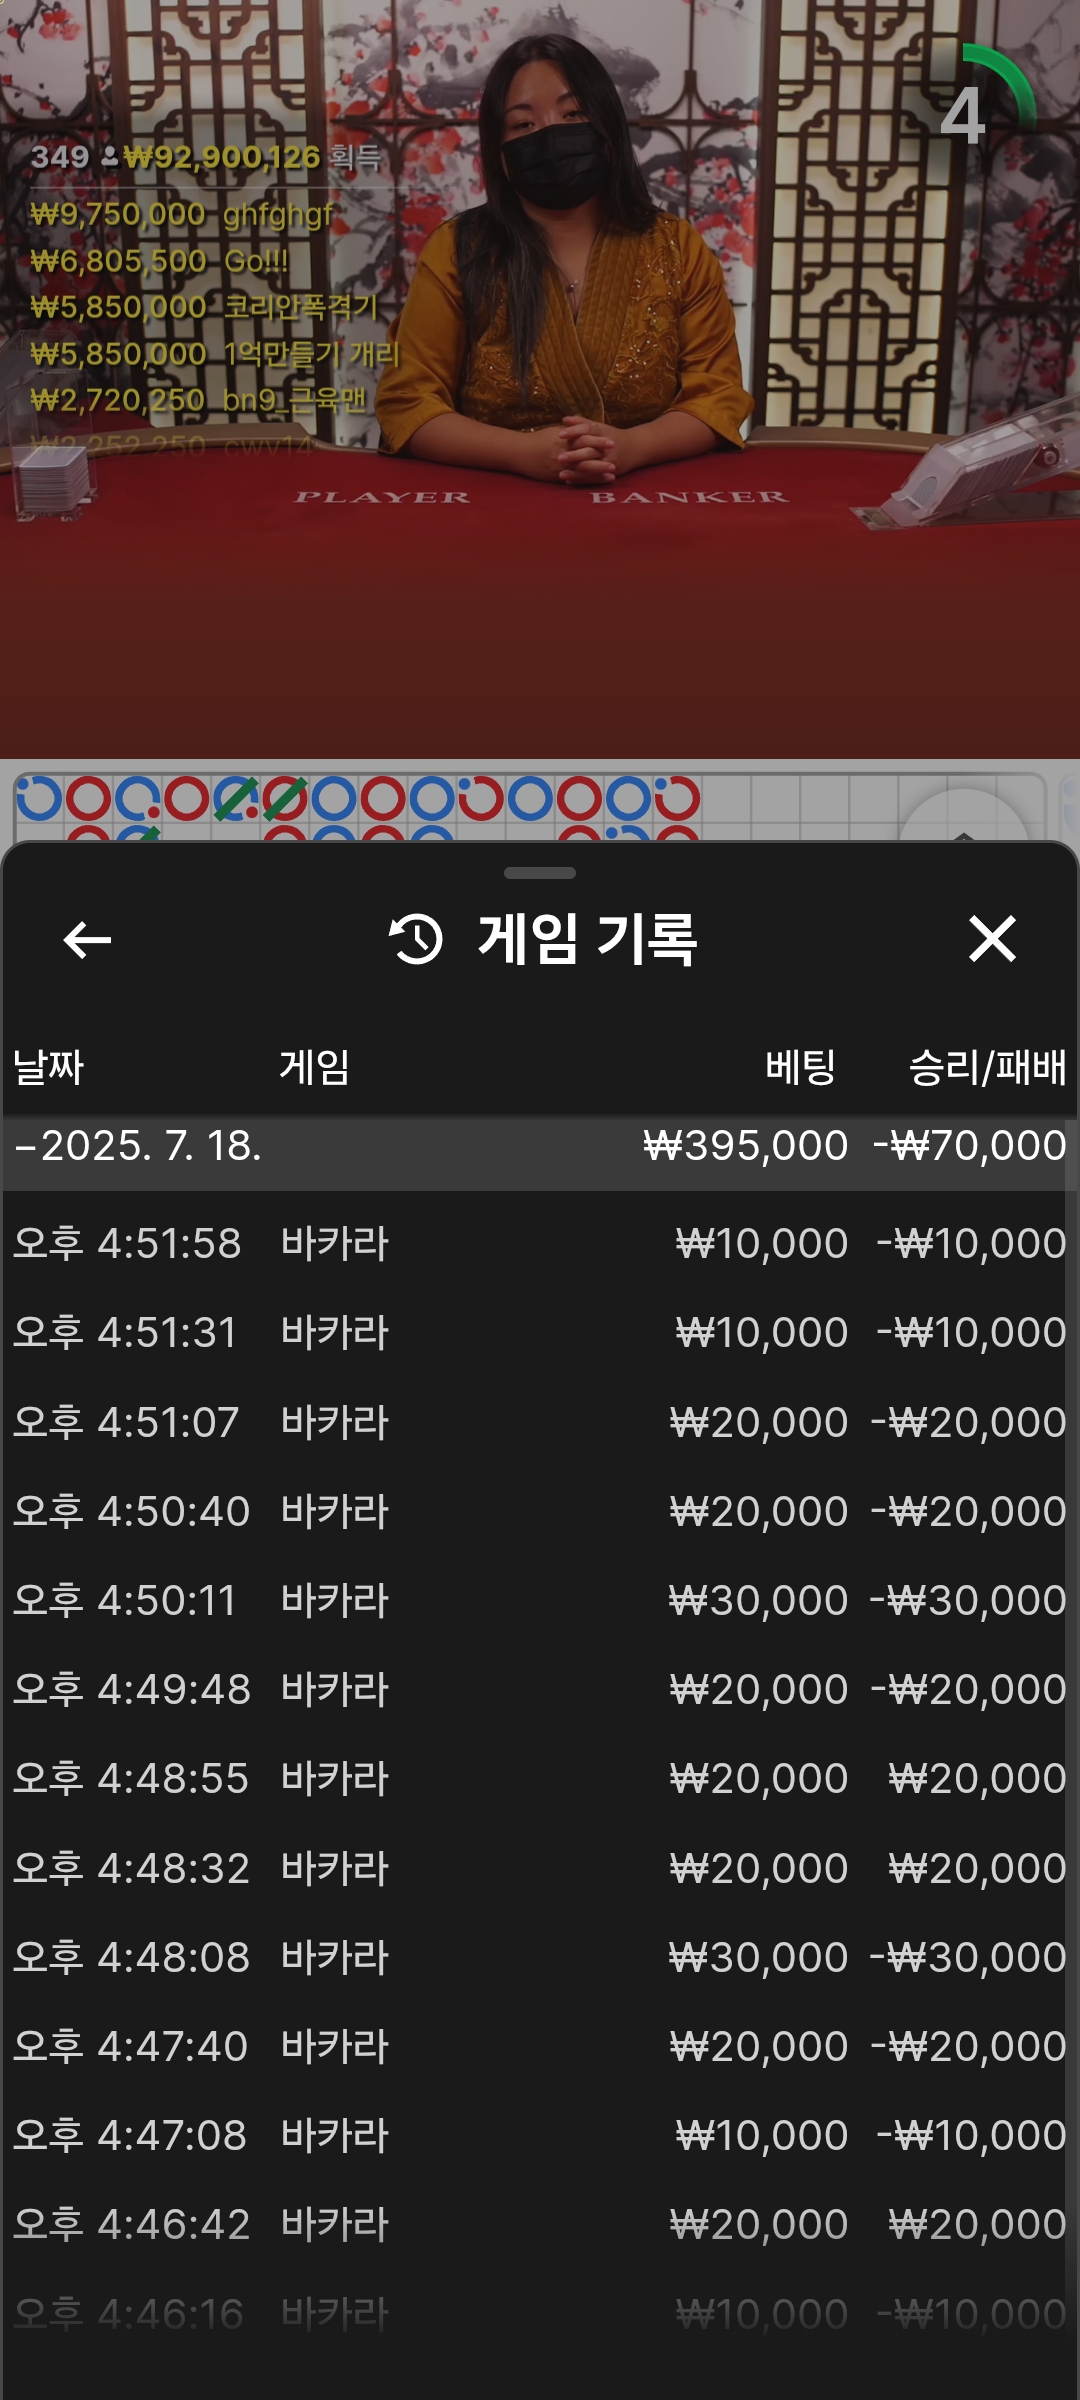Select the 날짜 column header

tap(48, 1067)
